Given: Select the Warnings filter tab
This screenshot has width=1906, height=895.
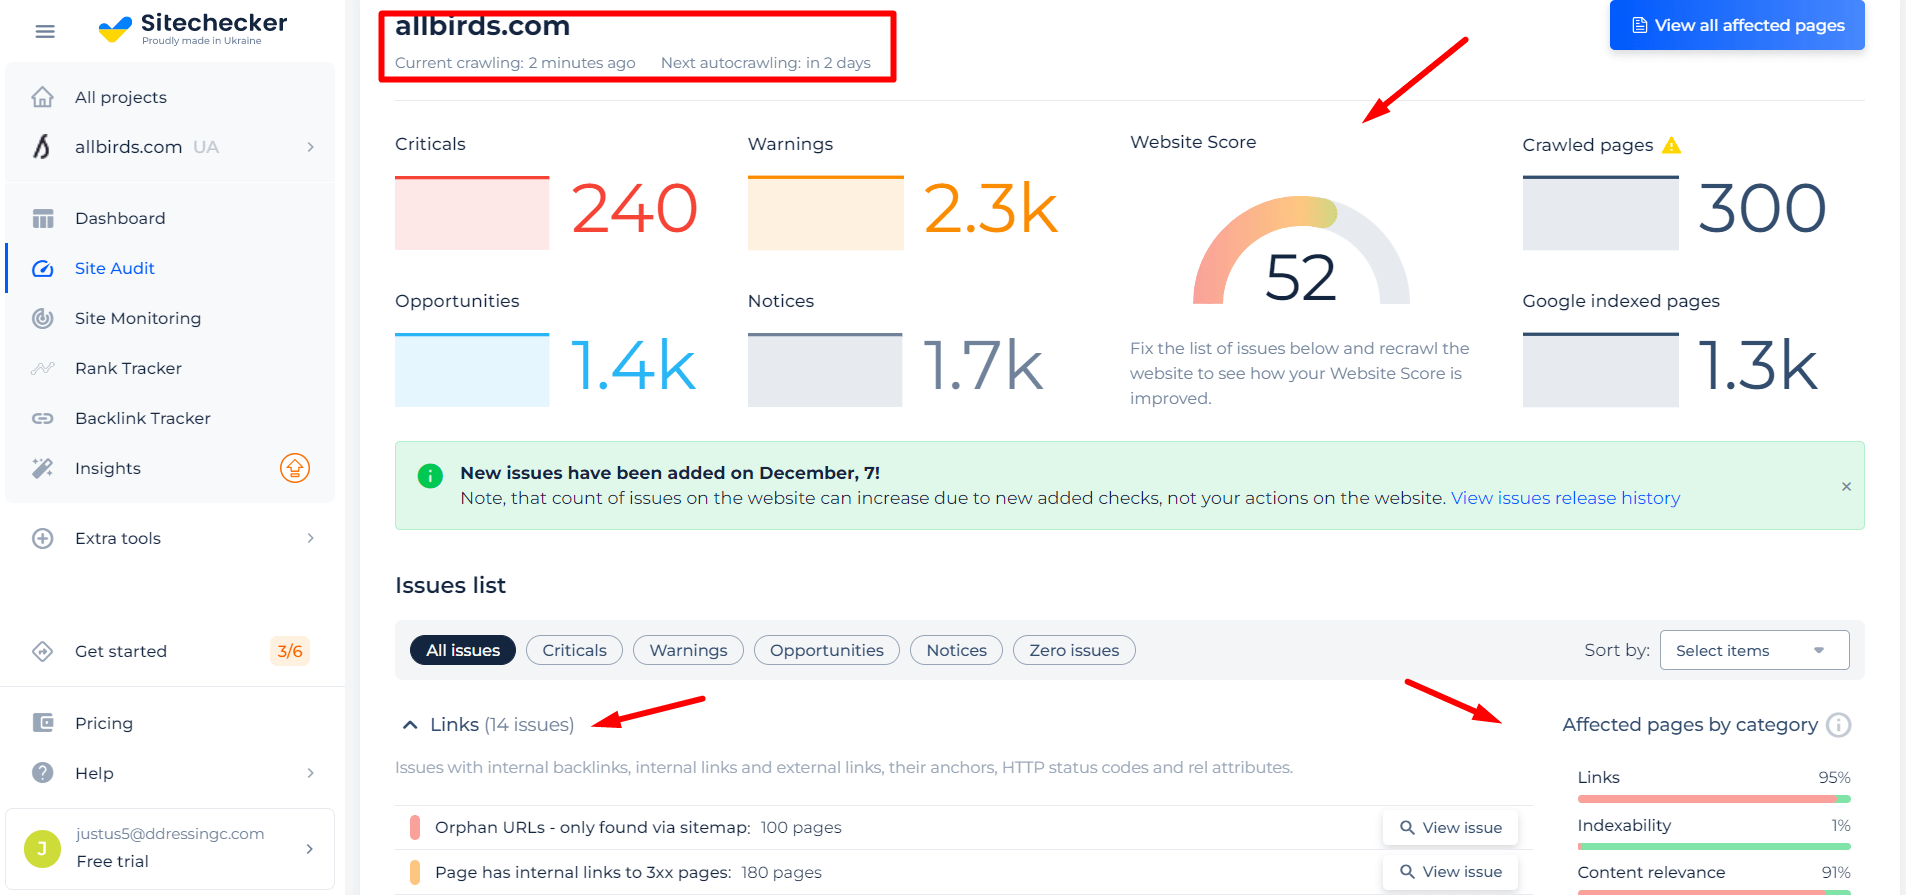Looking at the screenshot, I should pyautogui.click(x=688, y=650).
